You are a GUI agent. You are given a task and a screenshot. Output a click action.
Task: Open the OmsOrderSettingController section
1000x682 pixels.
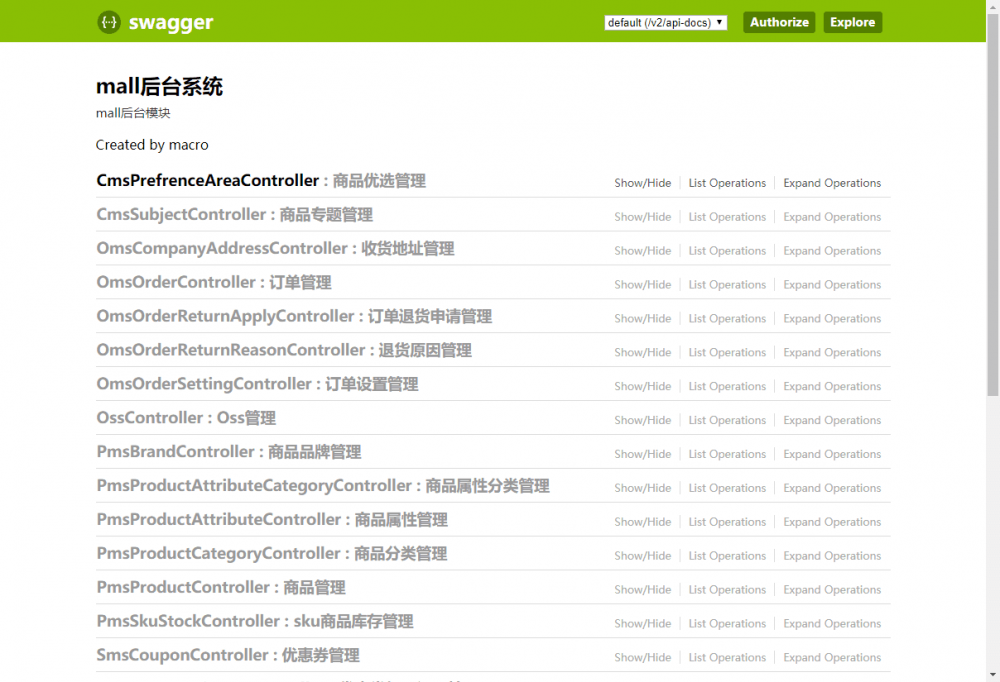point(257,384)
